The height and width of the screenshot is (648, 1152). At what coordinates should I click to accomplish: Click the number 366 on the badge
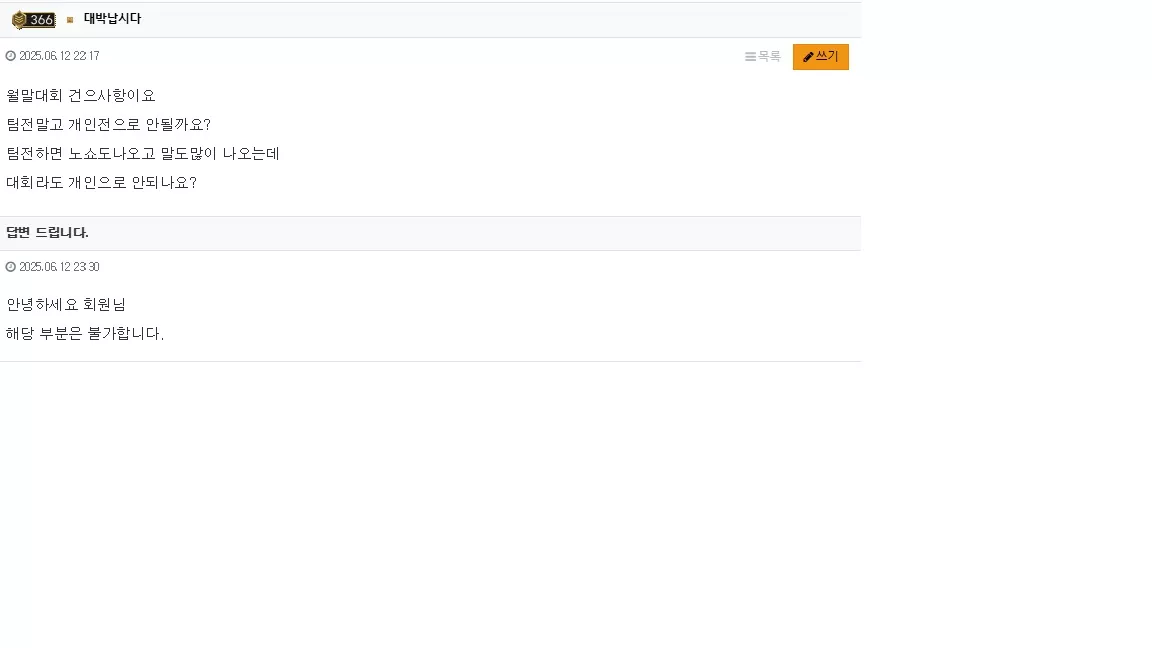(x=41, y=20)
